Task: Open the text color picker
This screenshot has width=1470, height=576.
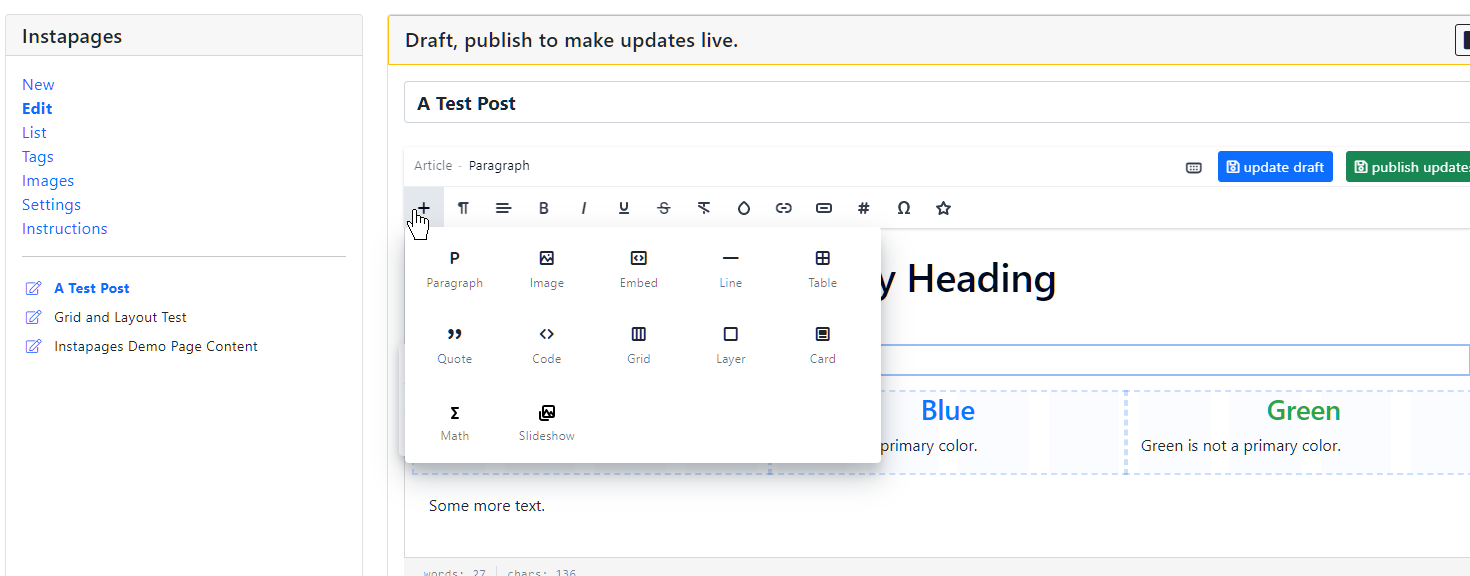Action: tap(743, 208)
